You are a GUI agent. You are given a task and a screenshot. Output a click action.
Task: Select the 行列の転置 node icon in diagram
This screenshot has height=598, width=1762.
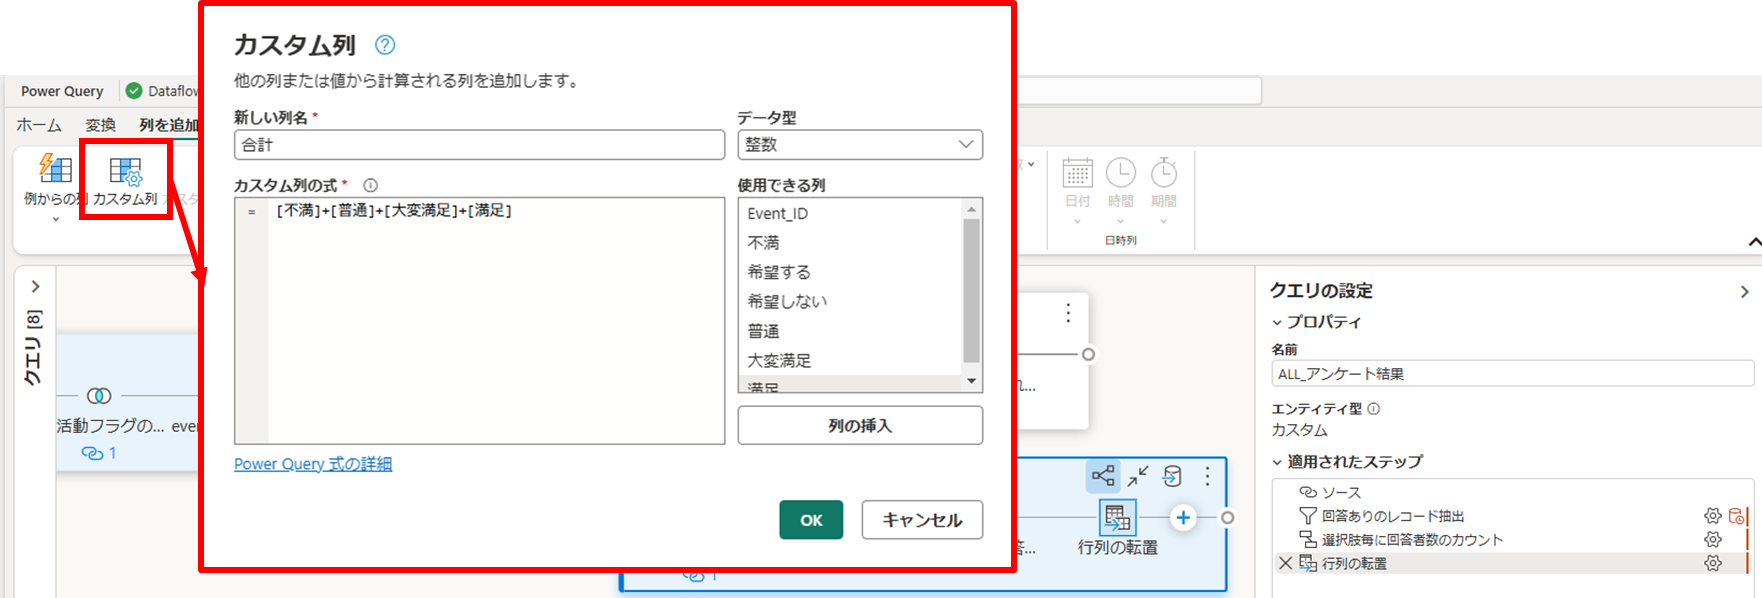pos(1117,518)
